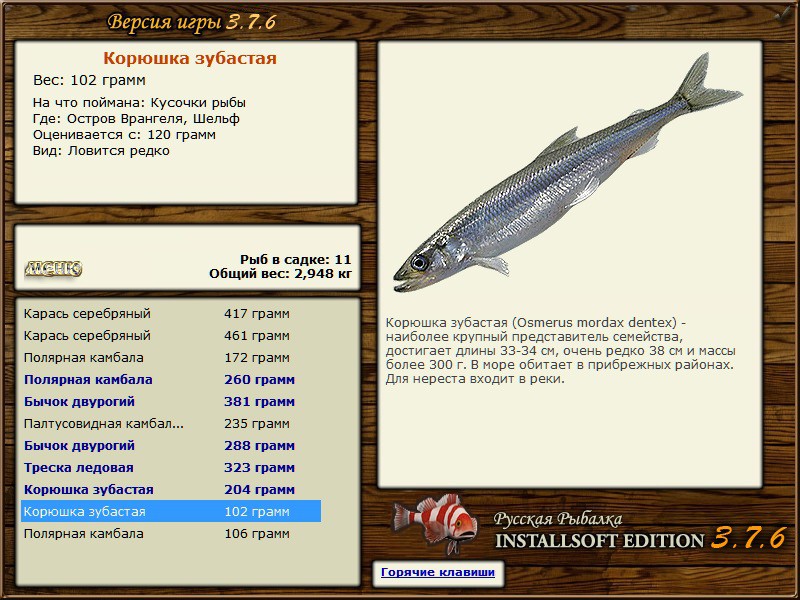Click Где: Остров Врангеля, Шельф line
This screenshot has height=600, width=800.
coord(136,119)
